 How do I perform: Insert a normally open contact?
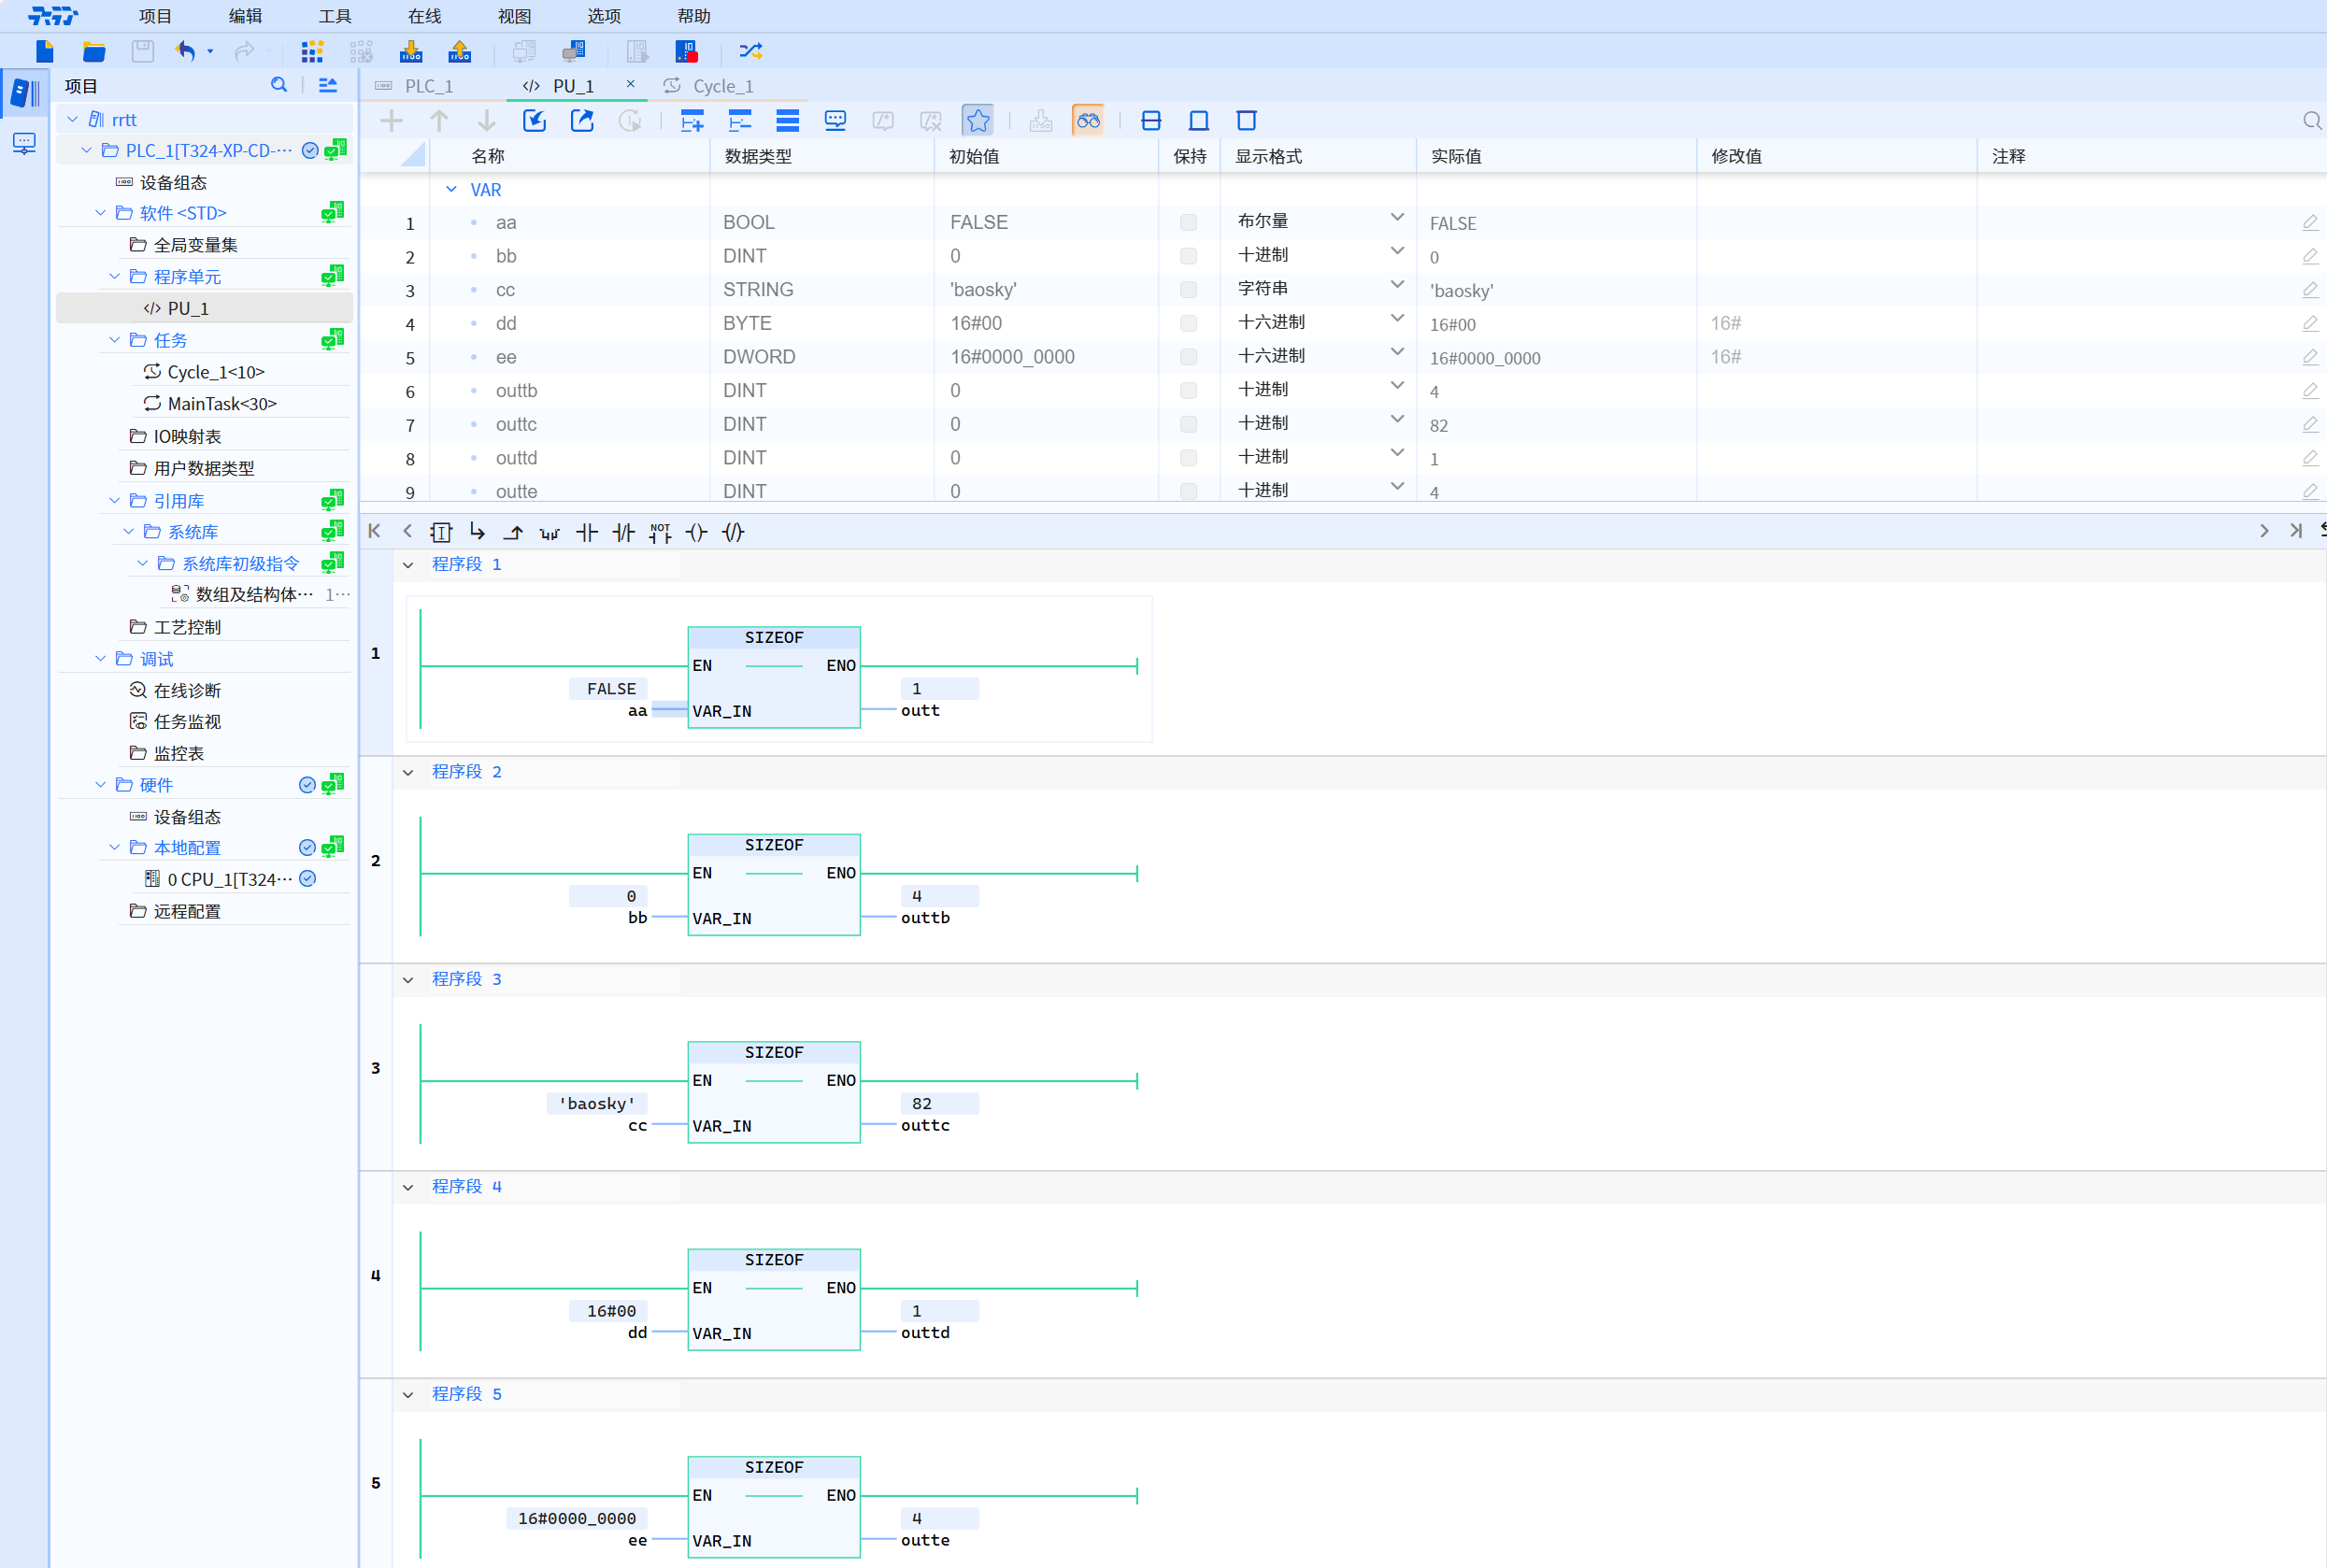pyautogui.click(x=587, y=533)
